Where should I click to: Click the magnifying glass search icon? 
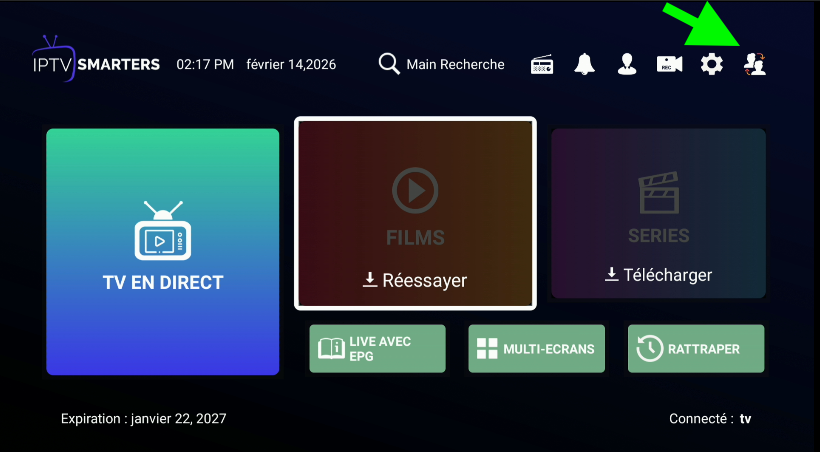click(x=389, y=64)
